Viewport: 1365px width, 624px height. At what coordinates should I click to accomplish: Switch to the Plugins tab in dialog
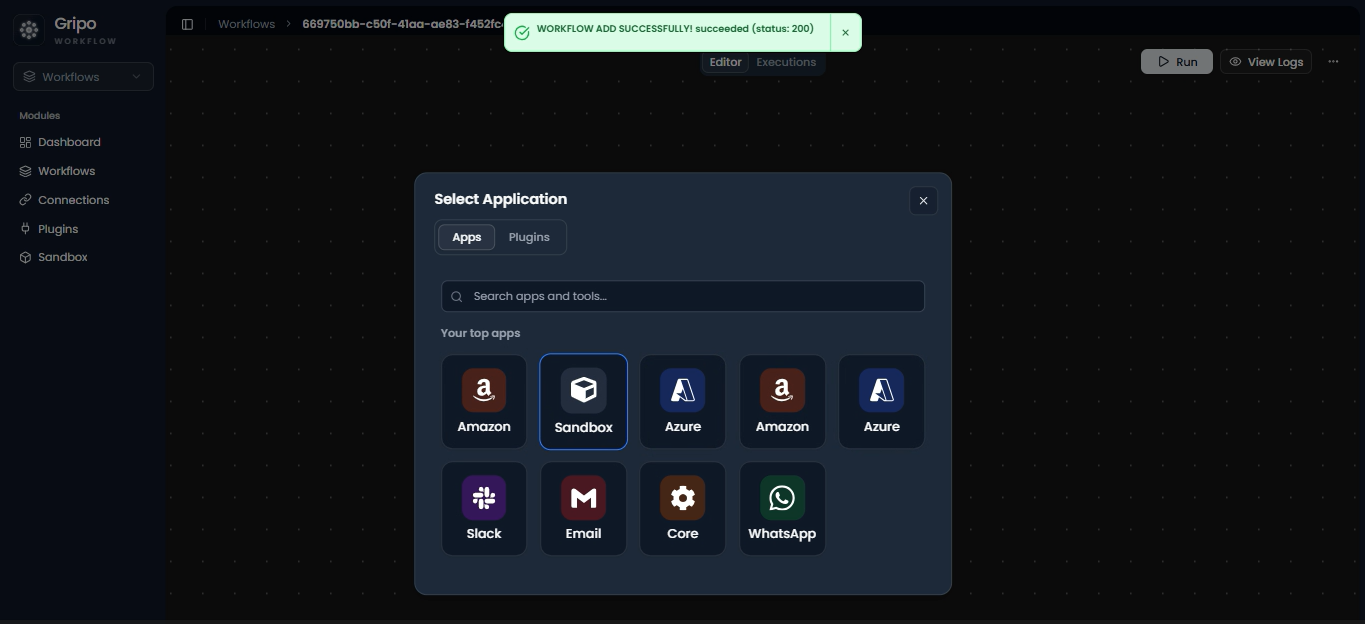coord(529,237)
